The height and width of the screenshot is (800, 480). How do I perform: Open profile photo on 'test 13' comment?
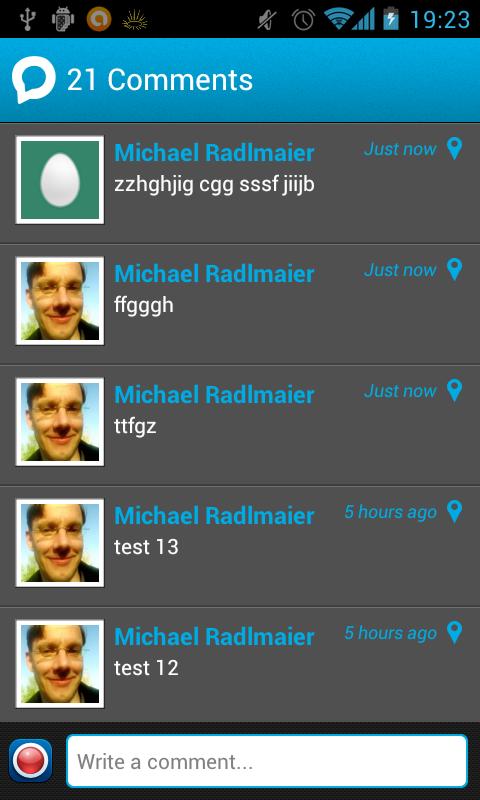click(60, 542)
